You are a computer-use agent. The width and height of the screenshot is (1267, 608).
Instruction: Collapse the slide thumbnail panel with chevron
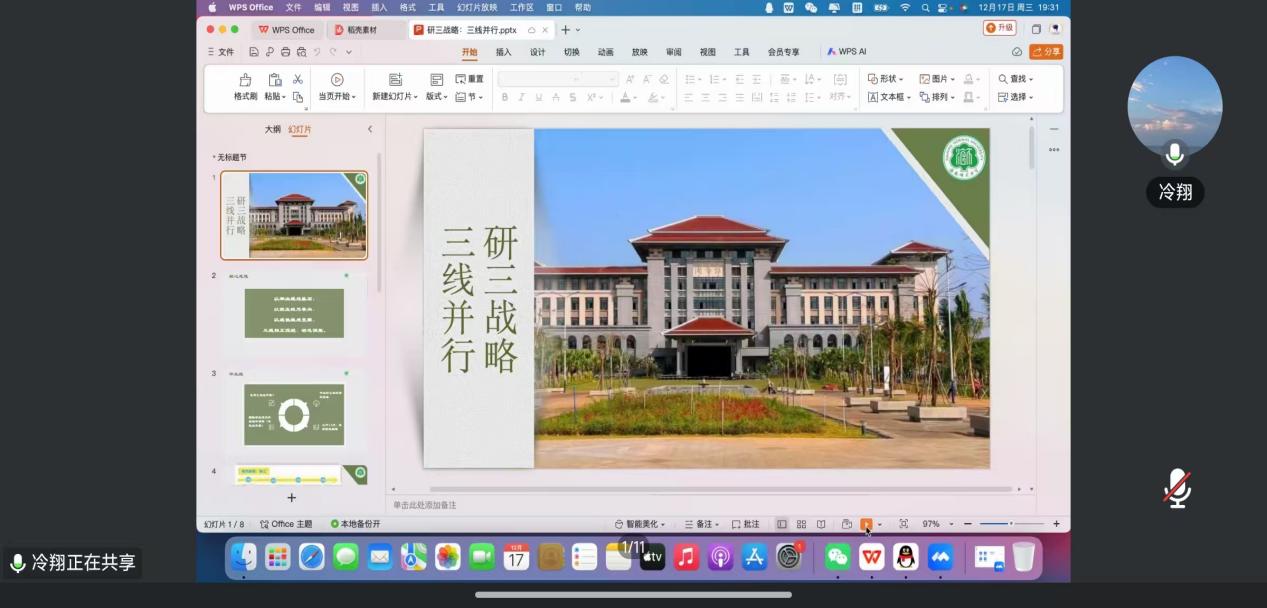370,129
